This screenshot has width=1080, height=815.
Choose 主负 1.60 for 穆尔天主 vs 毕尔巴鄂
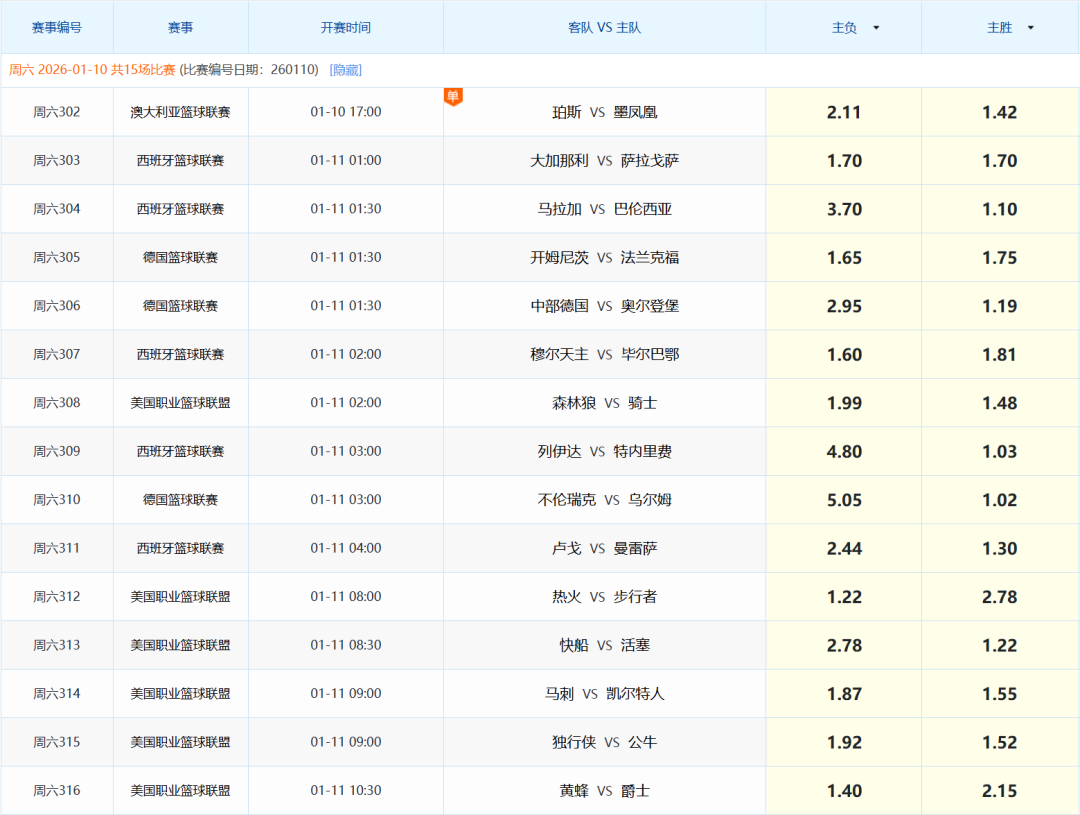(x=844, y=354)
